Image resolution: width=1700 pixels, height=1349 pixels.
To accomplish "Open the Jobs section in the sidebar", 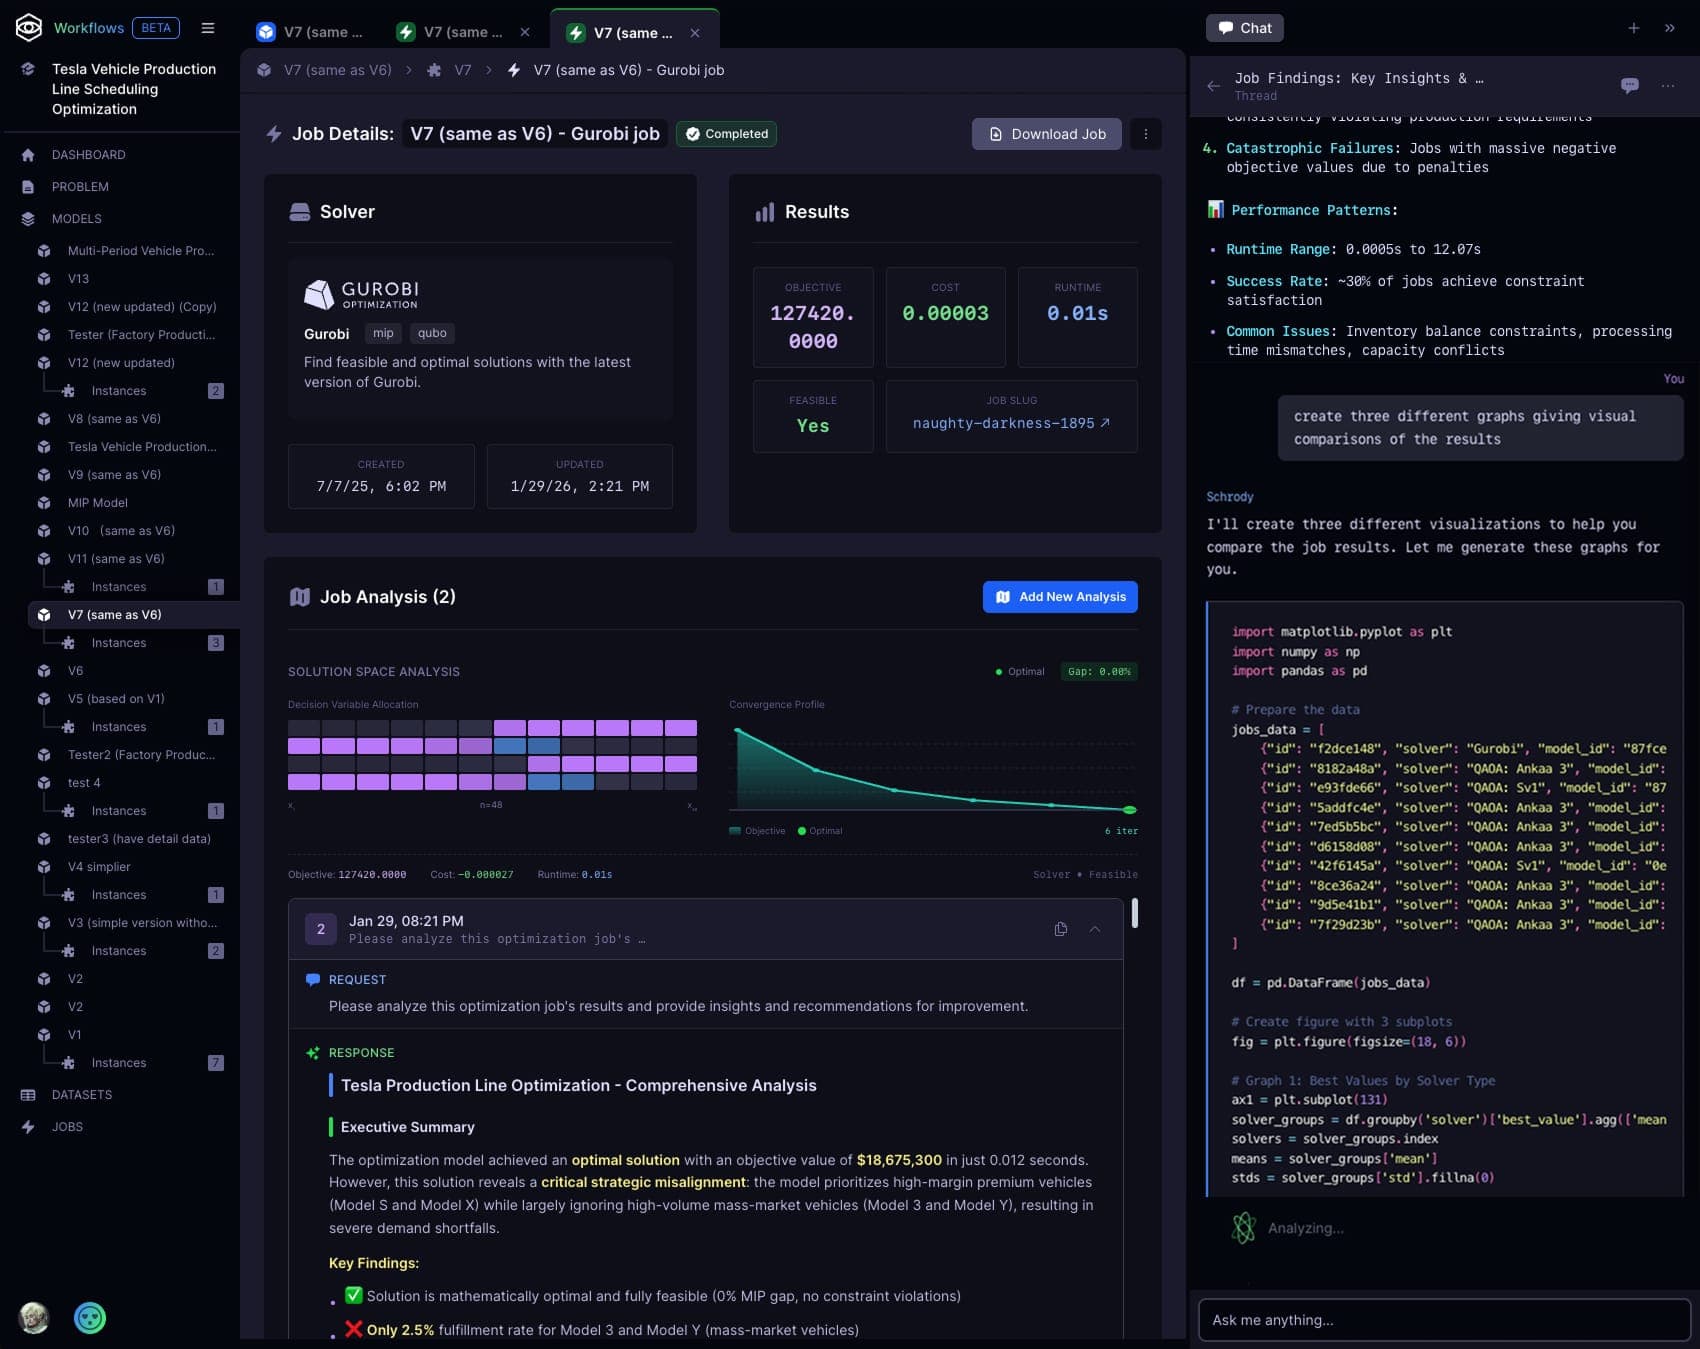I will coord(67,1126).
